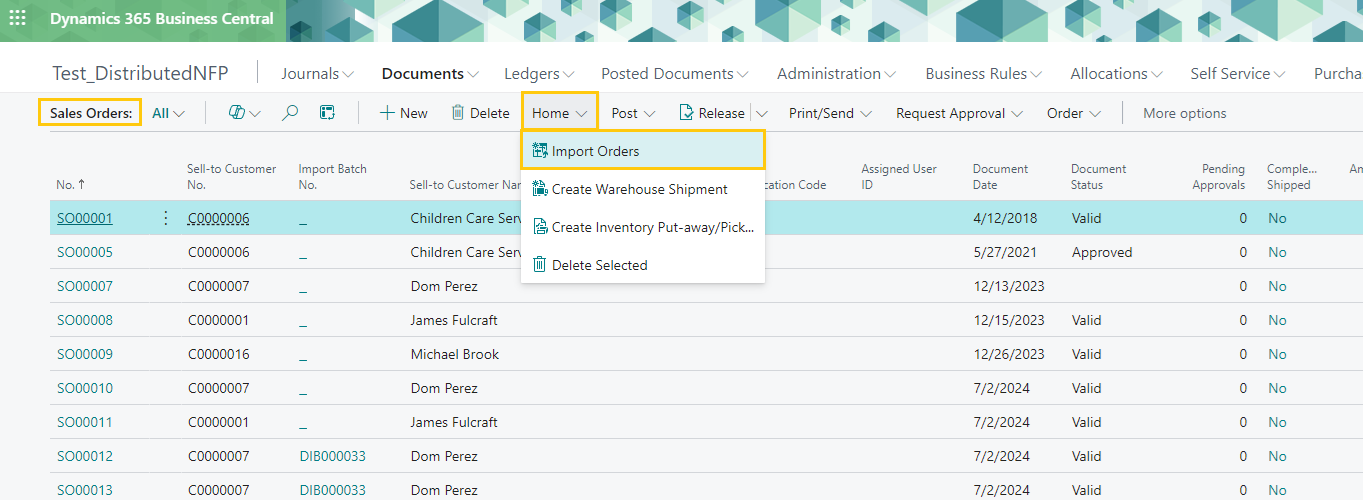Screen dimensions: 1363x500
Task: Select Create Warehouse Shipment entry
Action: pos(643,189)
